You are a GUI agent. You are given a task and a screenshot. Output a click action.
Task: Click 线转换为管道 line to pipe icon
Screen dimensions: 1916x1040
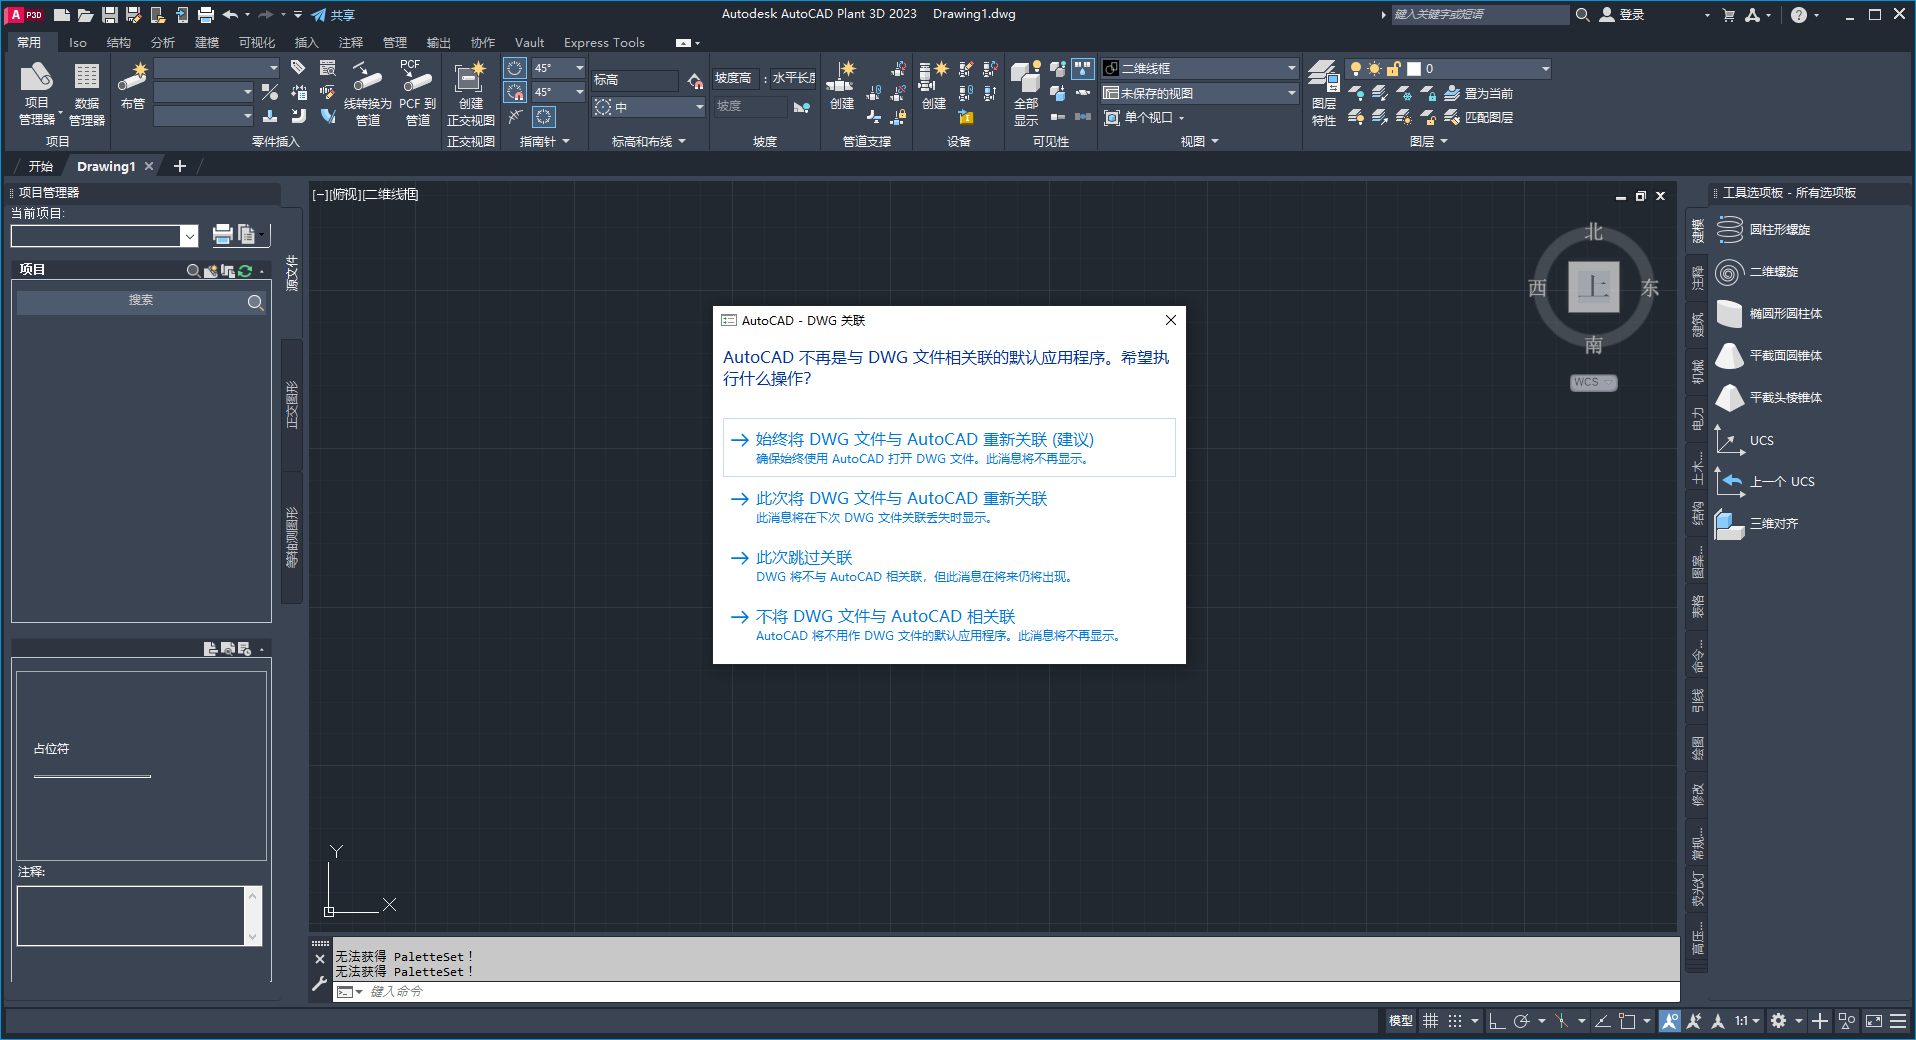tap(367, 92)
